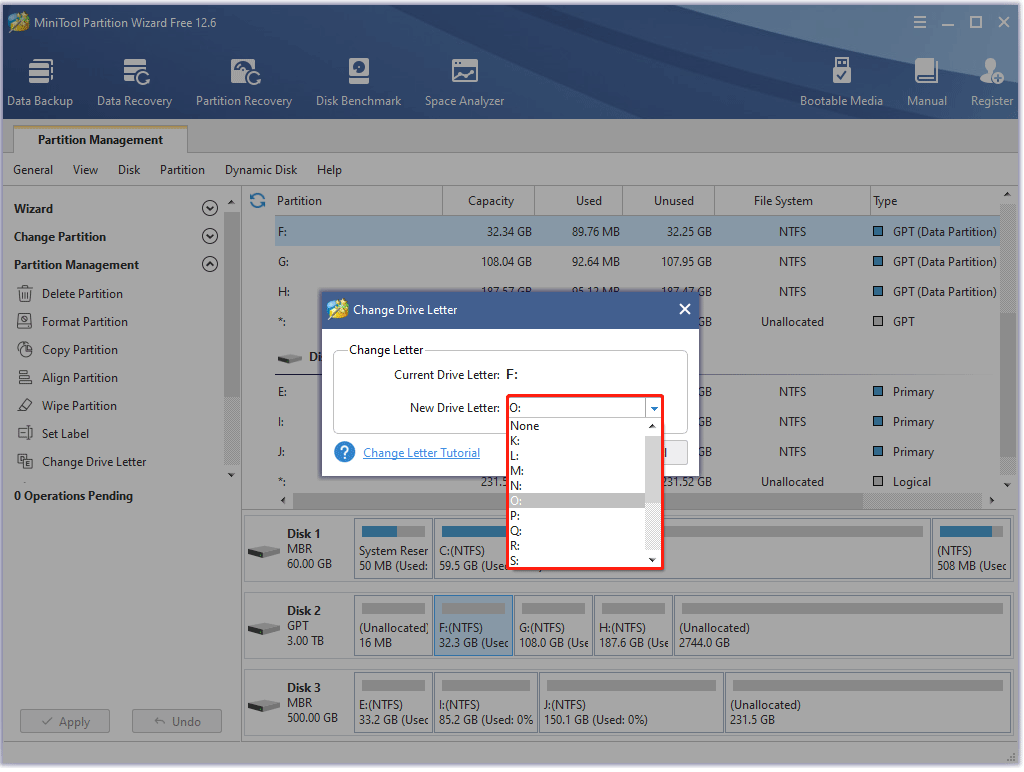This screenshot has width=1024, height=772.
Task: Click the refresh icon above the partition list
Action: point(257,200)
